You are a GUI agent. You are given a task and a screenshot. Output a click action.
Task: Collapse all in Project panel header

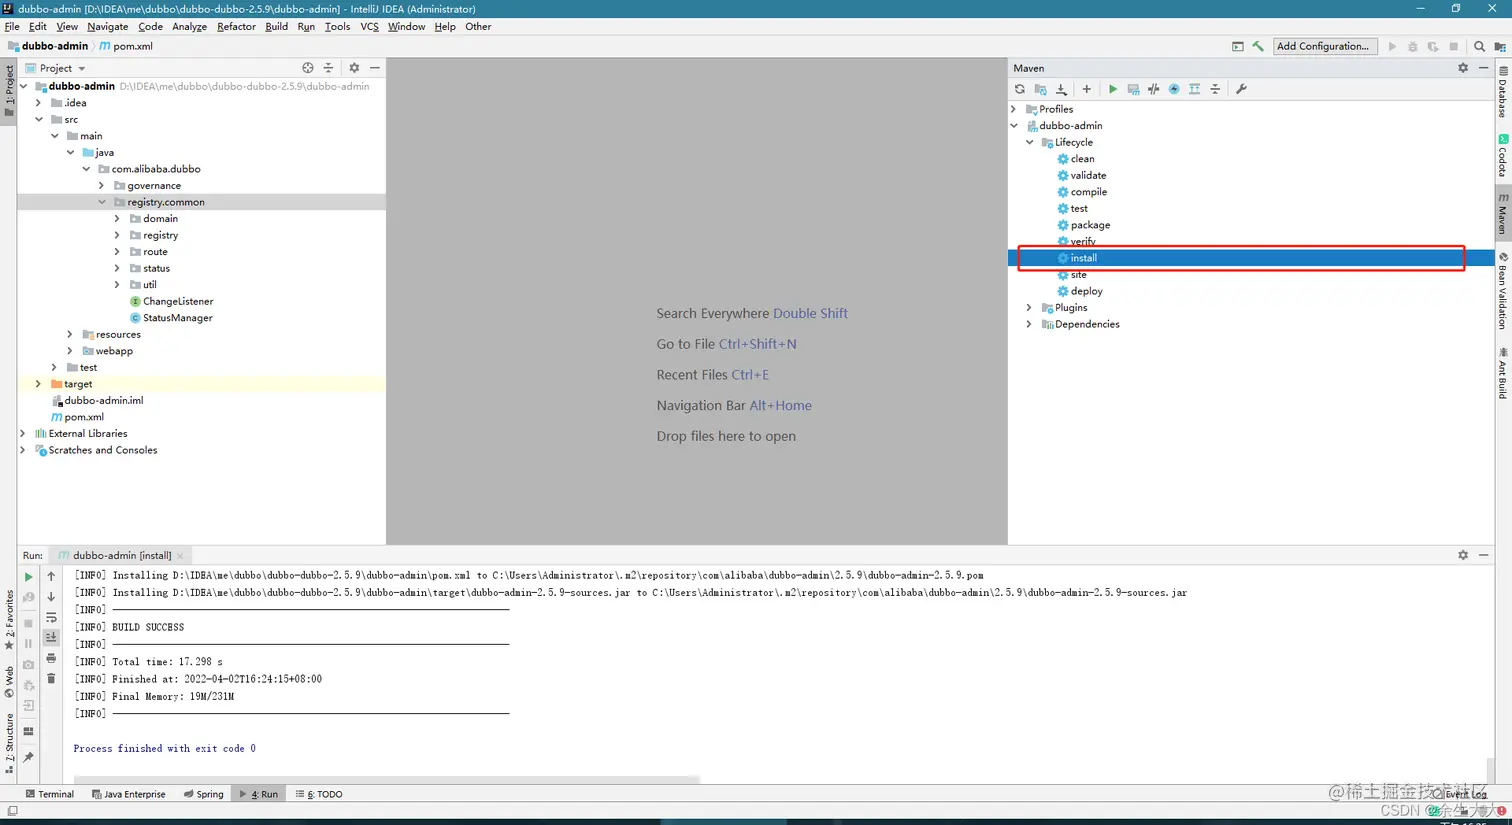pos(328,68)
